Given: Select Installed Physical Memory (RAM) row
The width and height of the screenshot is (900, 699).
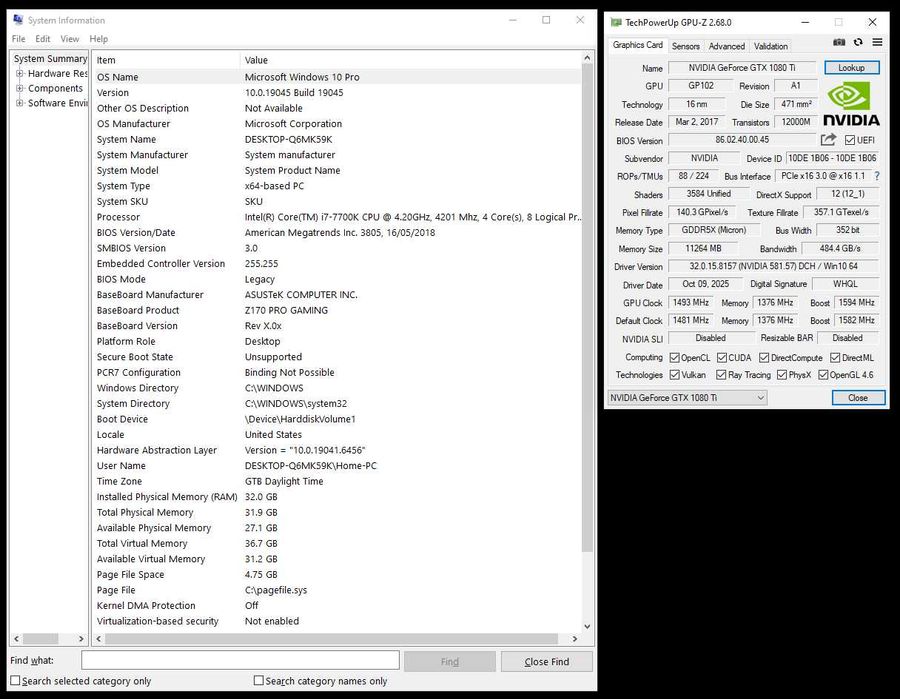Looking at the screenshot, I should (x=336, y=497).
